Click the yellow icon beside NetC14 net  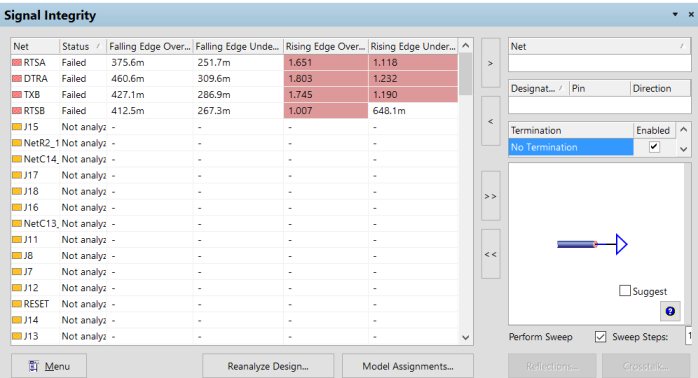17,159
